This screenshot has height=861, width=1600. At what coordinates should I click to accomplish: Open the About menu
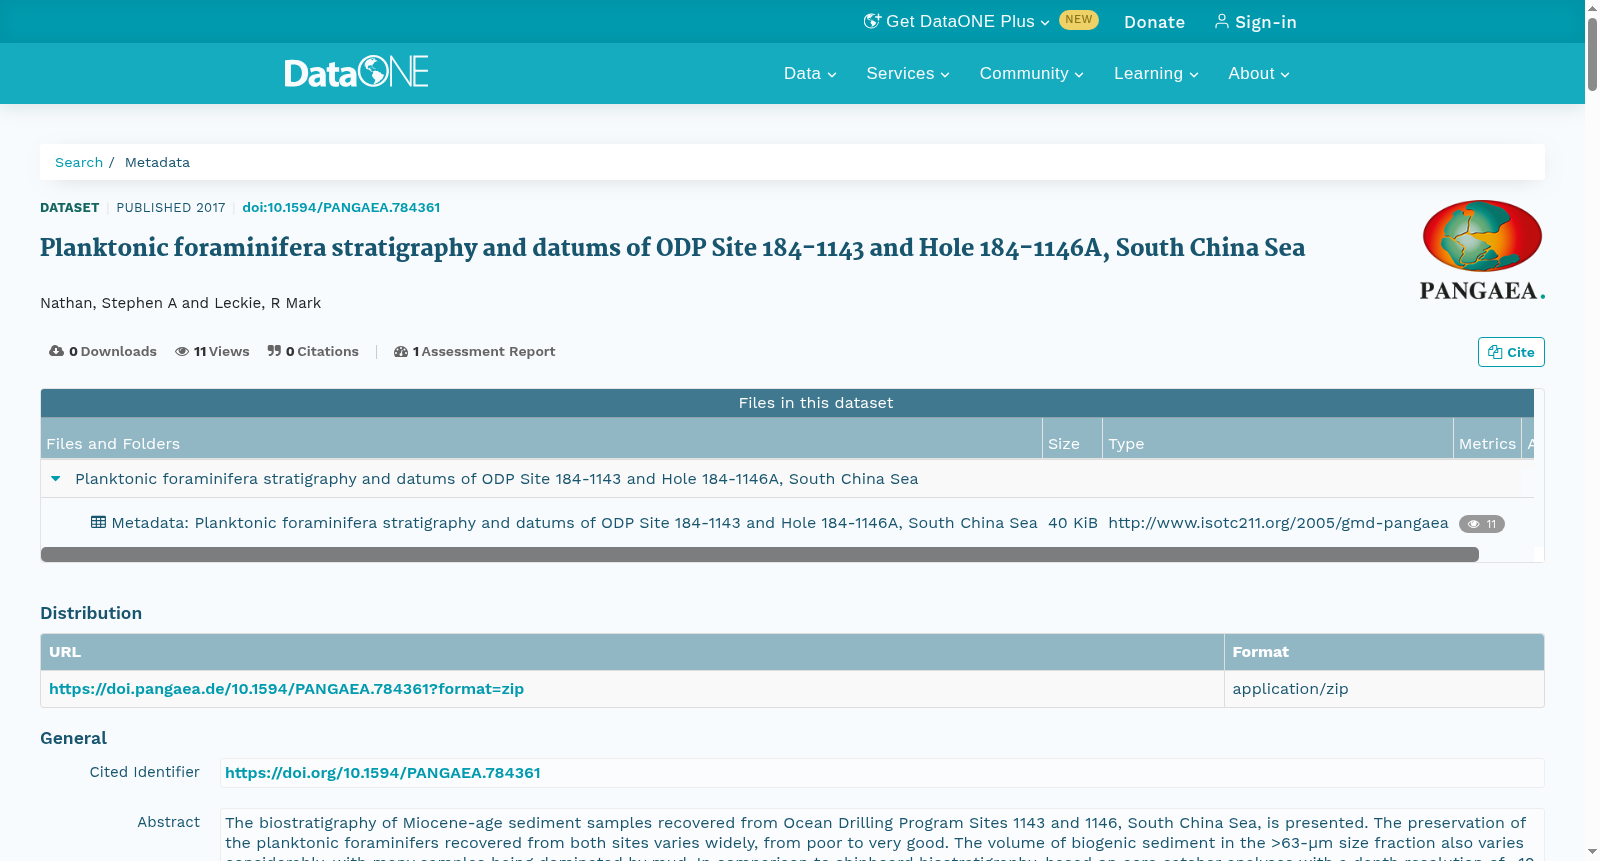(1259, 73)
